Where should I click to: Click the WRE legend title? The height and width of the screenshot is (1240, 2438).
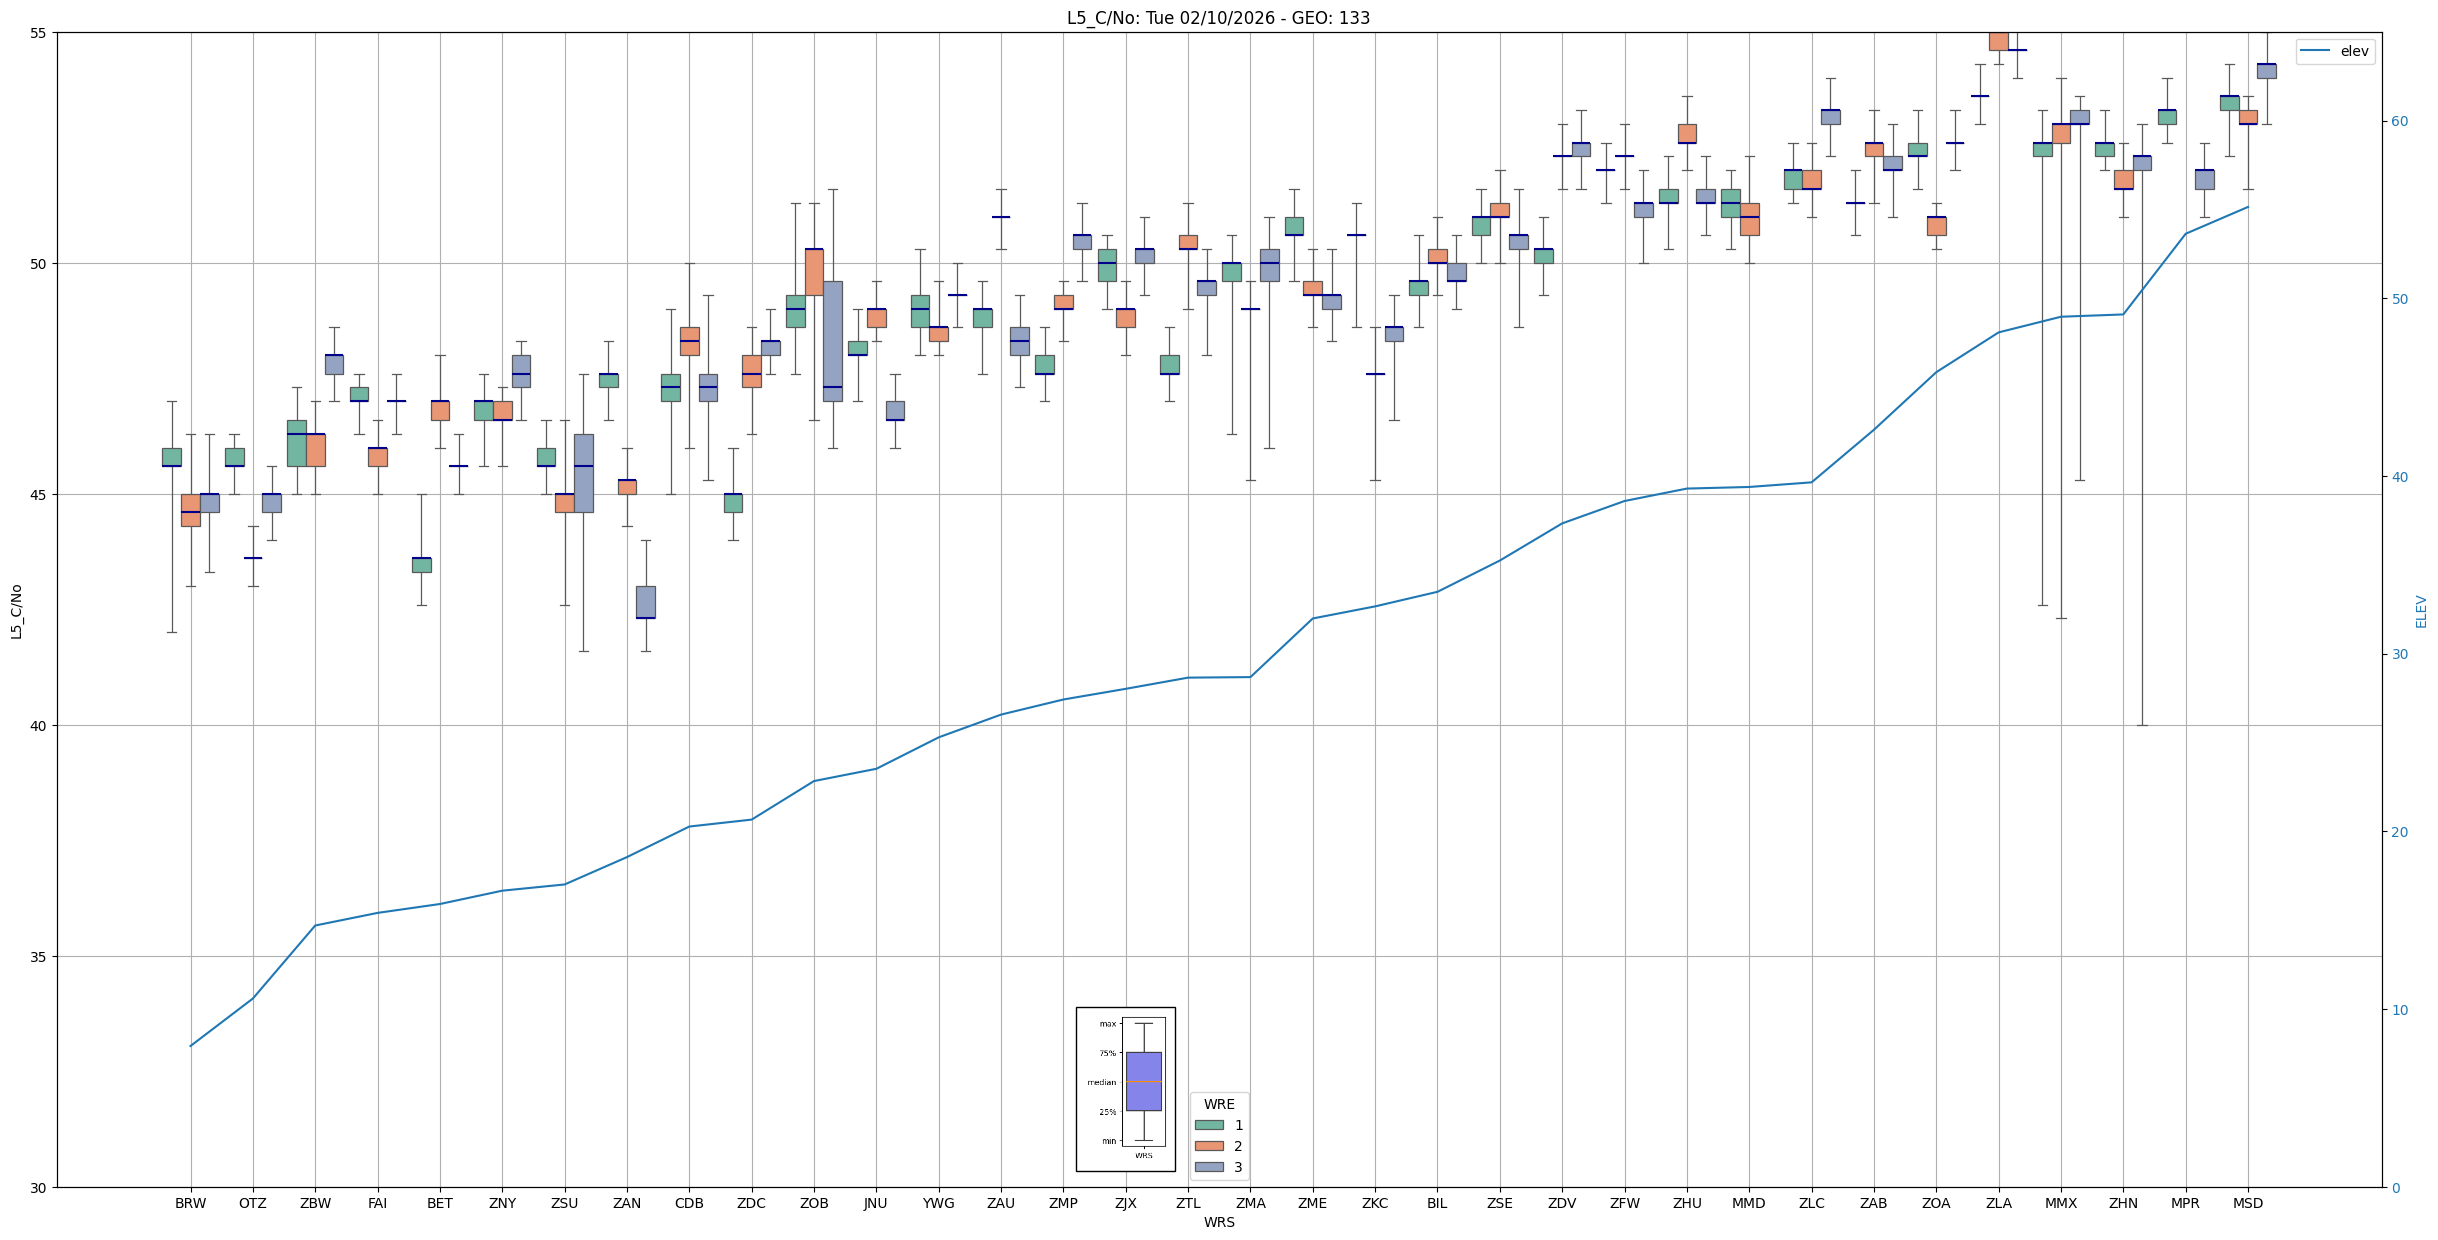pos(1219,1104)
